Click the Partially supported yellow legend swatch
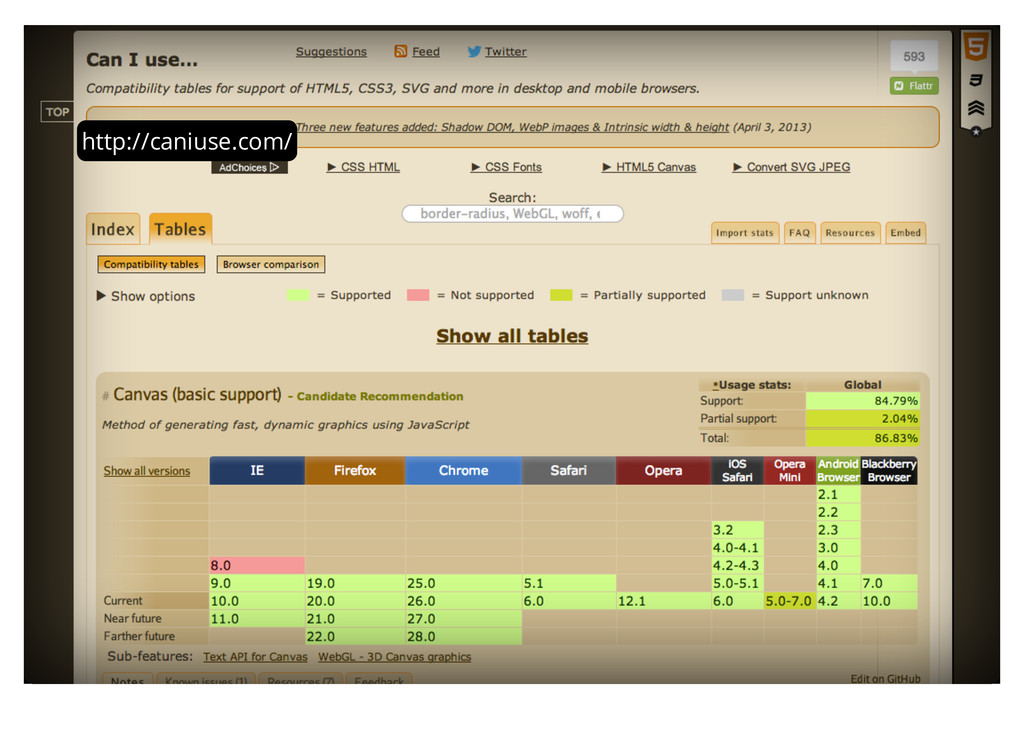 tap(562, 295)
